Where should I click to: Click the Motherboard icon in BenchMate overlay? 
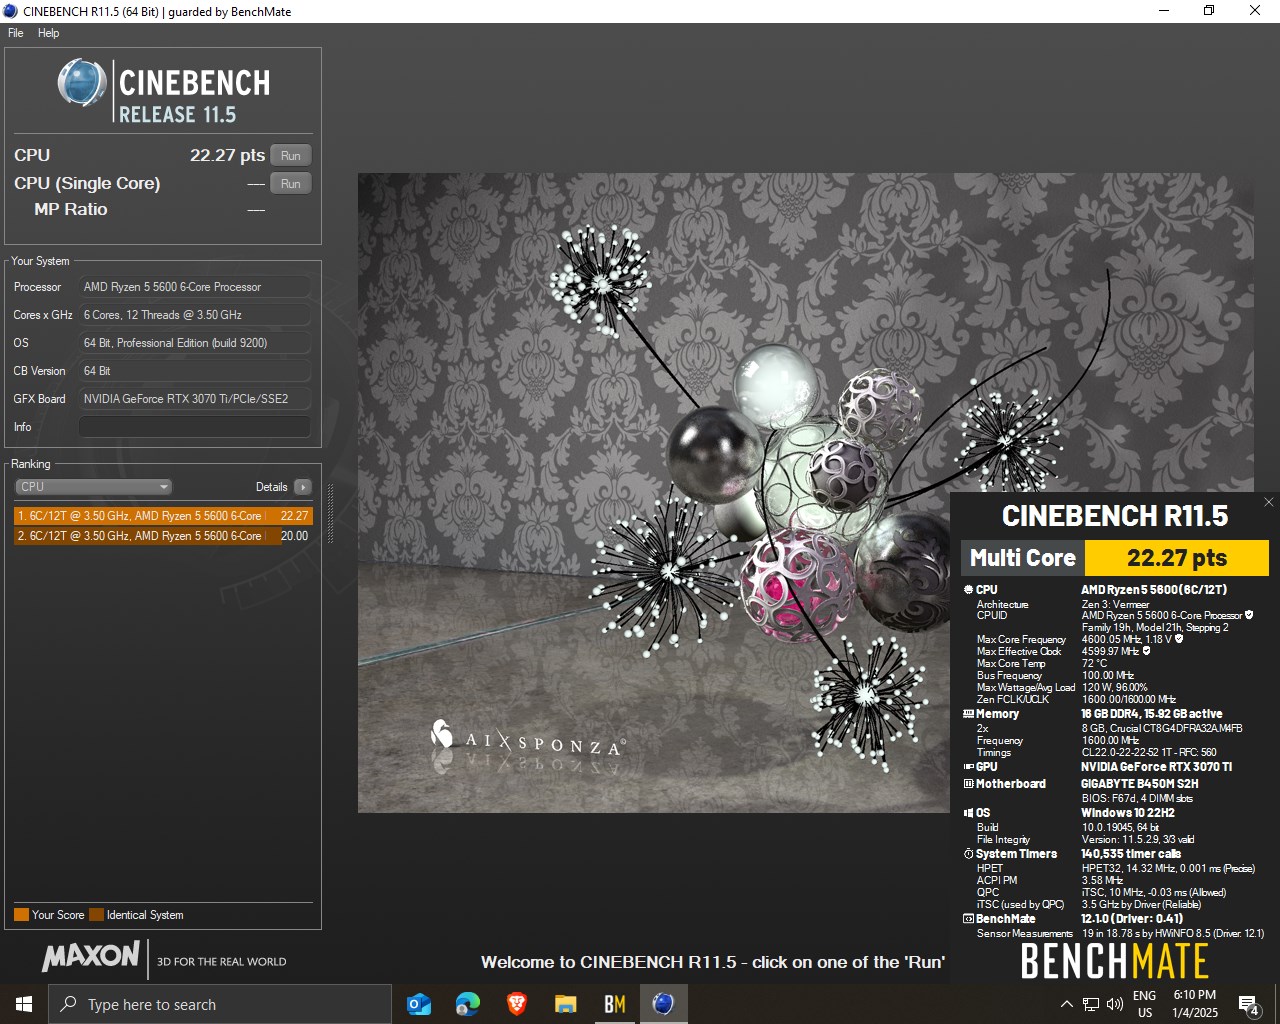(x=968, y=784)
